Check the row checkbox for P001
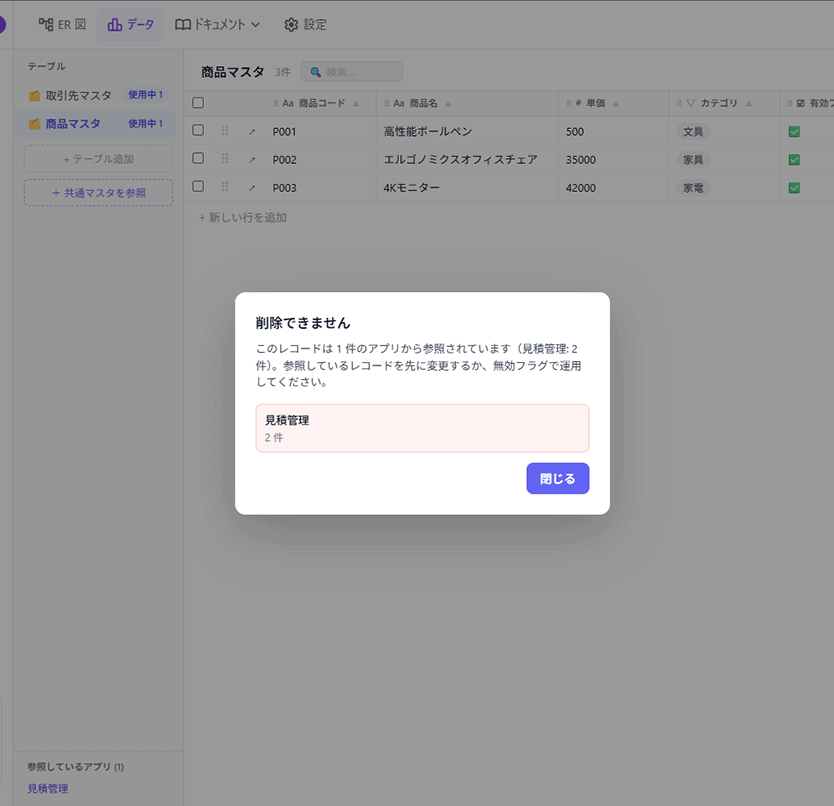Image resolution: width=834 pixels, height=806 pixels. [x=198, y=130]
